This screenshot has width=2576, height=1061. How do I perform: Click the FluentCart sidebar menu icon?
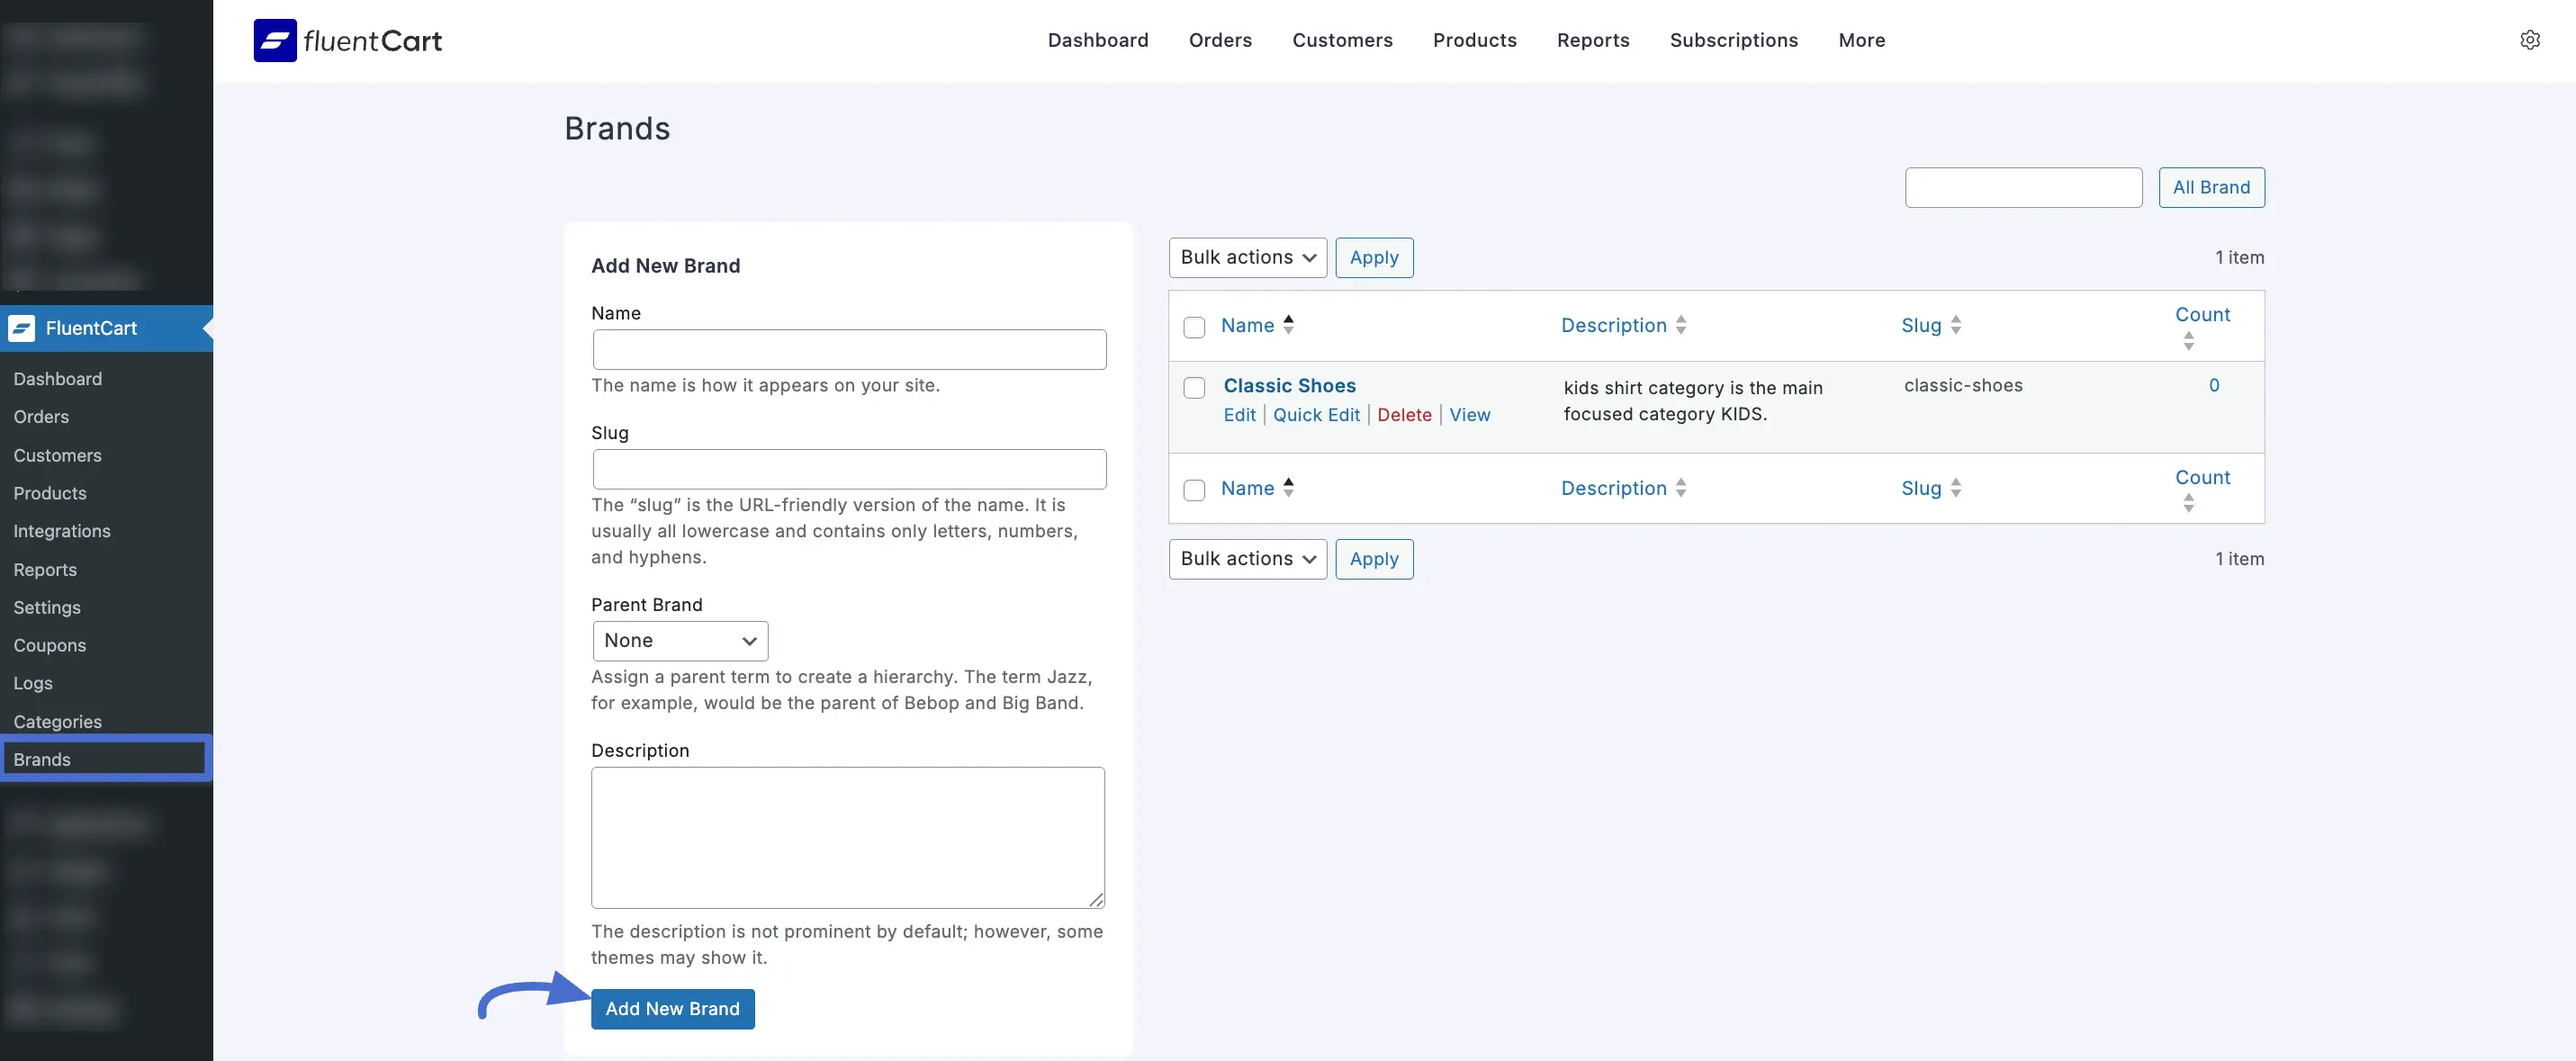(x=22, y=328)
